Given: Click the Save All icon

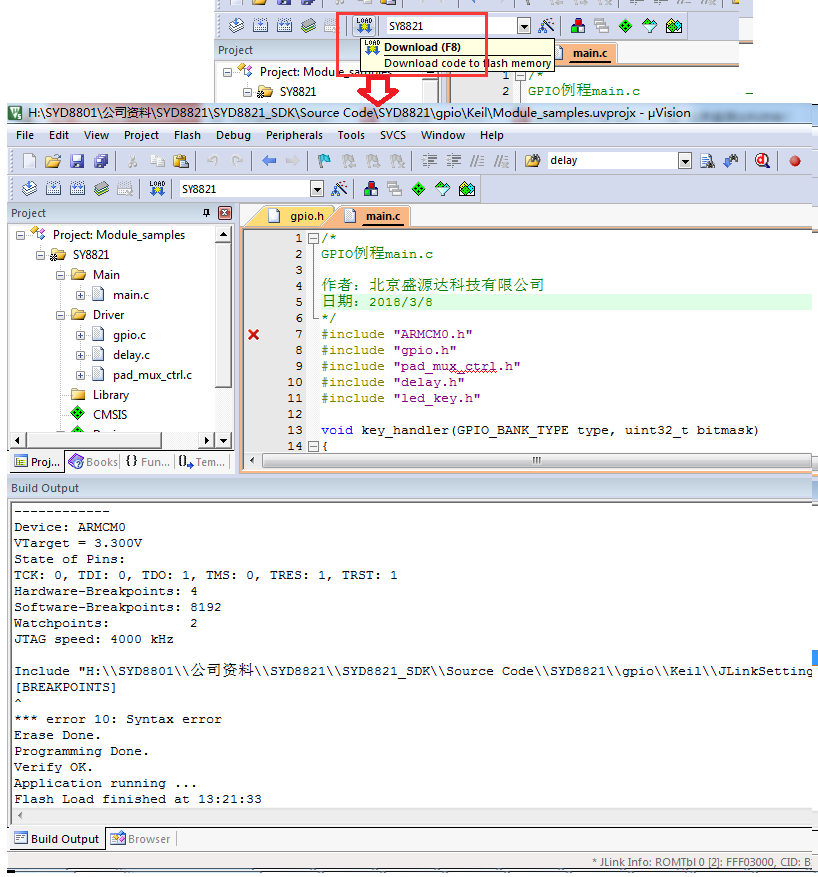Looking at the screenshot, I should 101,161.
